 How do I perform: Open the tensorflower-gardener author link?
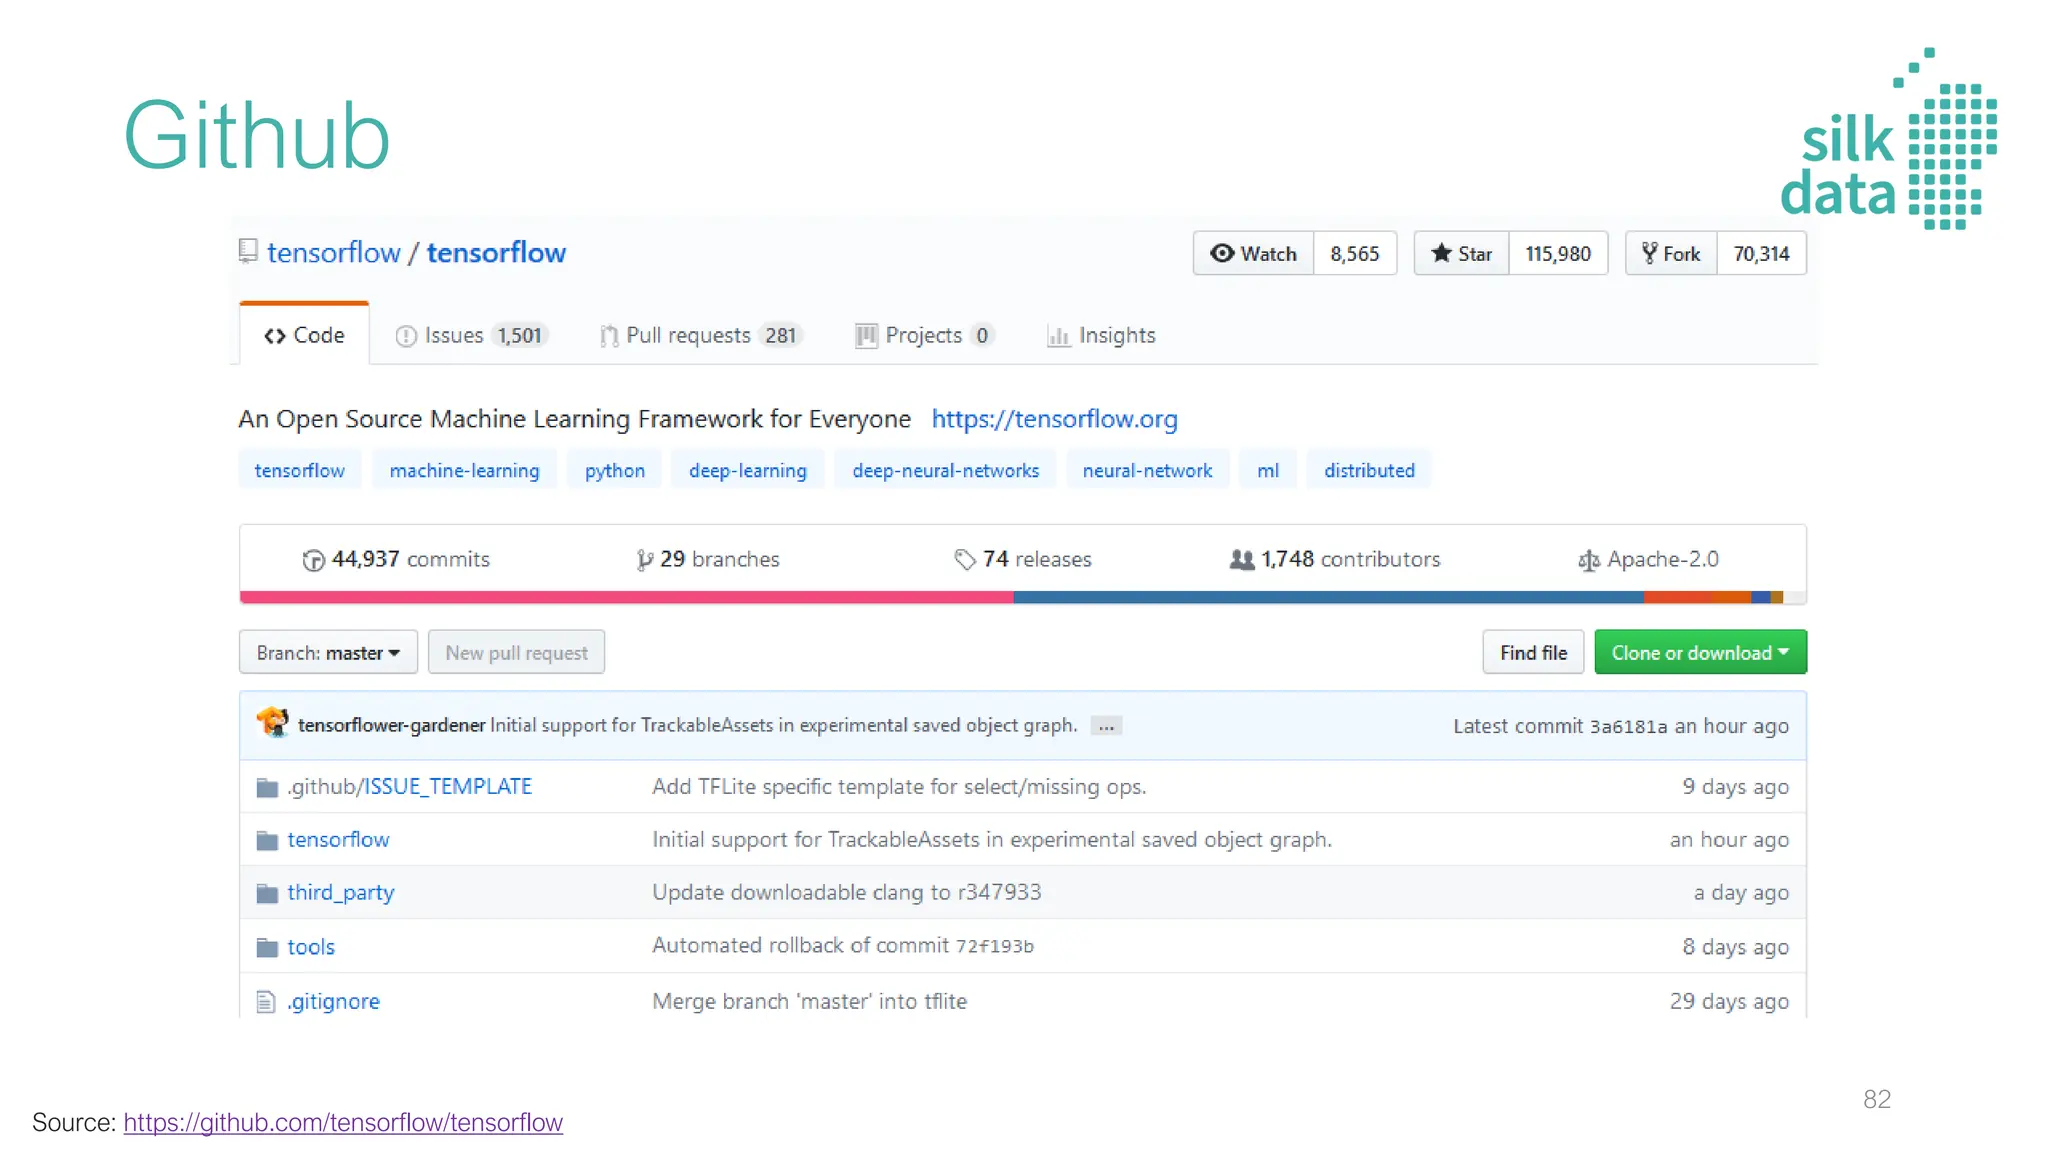coord(391,725)
